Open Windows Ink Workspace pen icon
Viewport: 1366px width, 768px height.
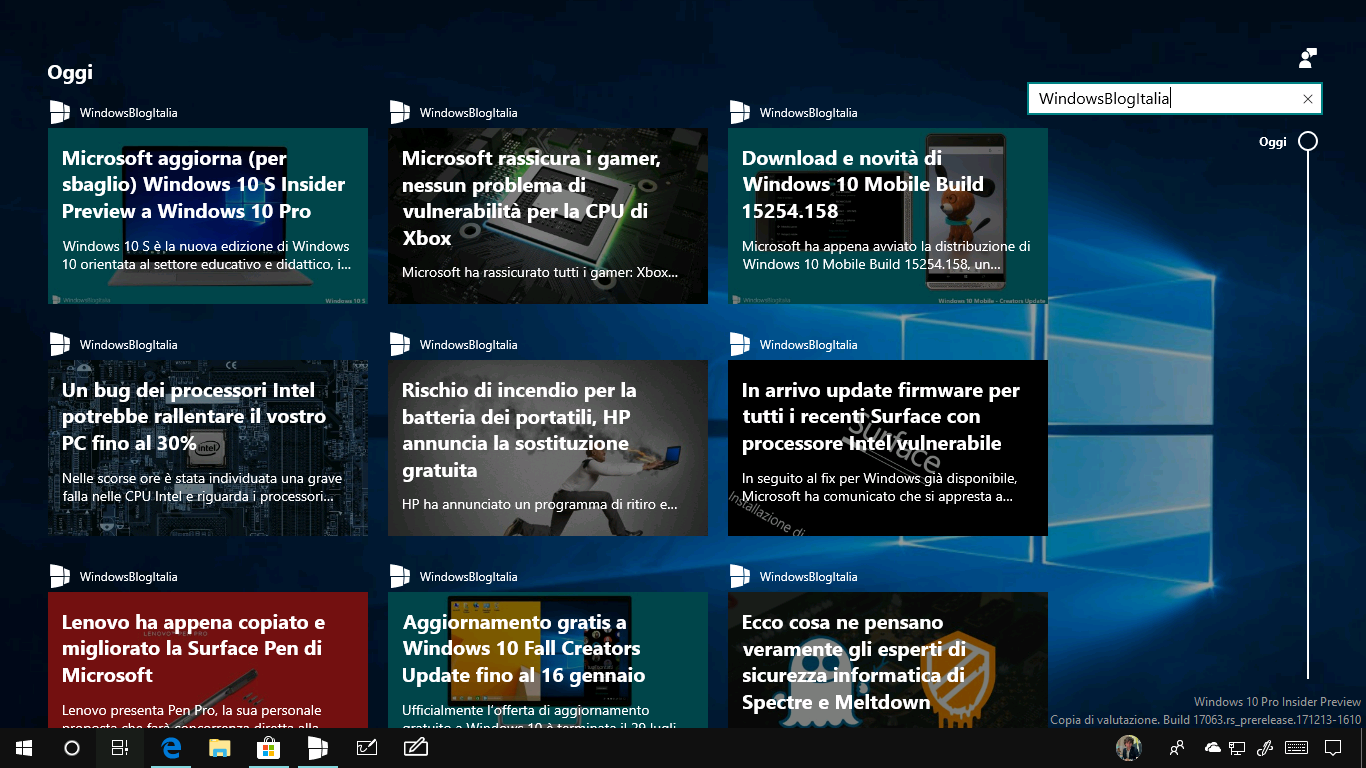pyautogui.click(x=1264, y=747)
